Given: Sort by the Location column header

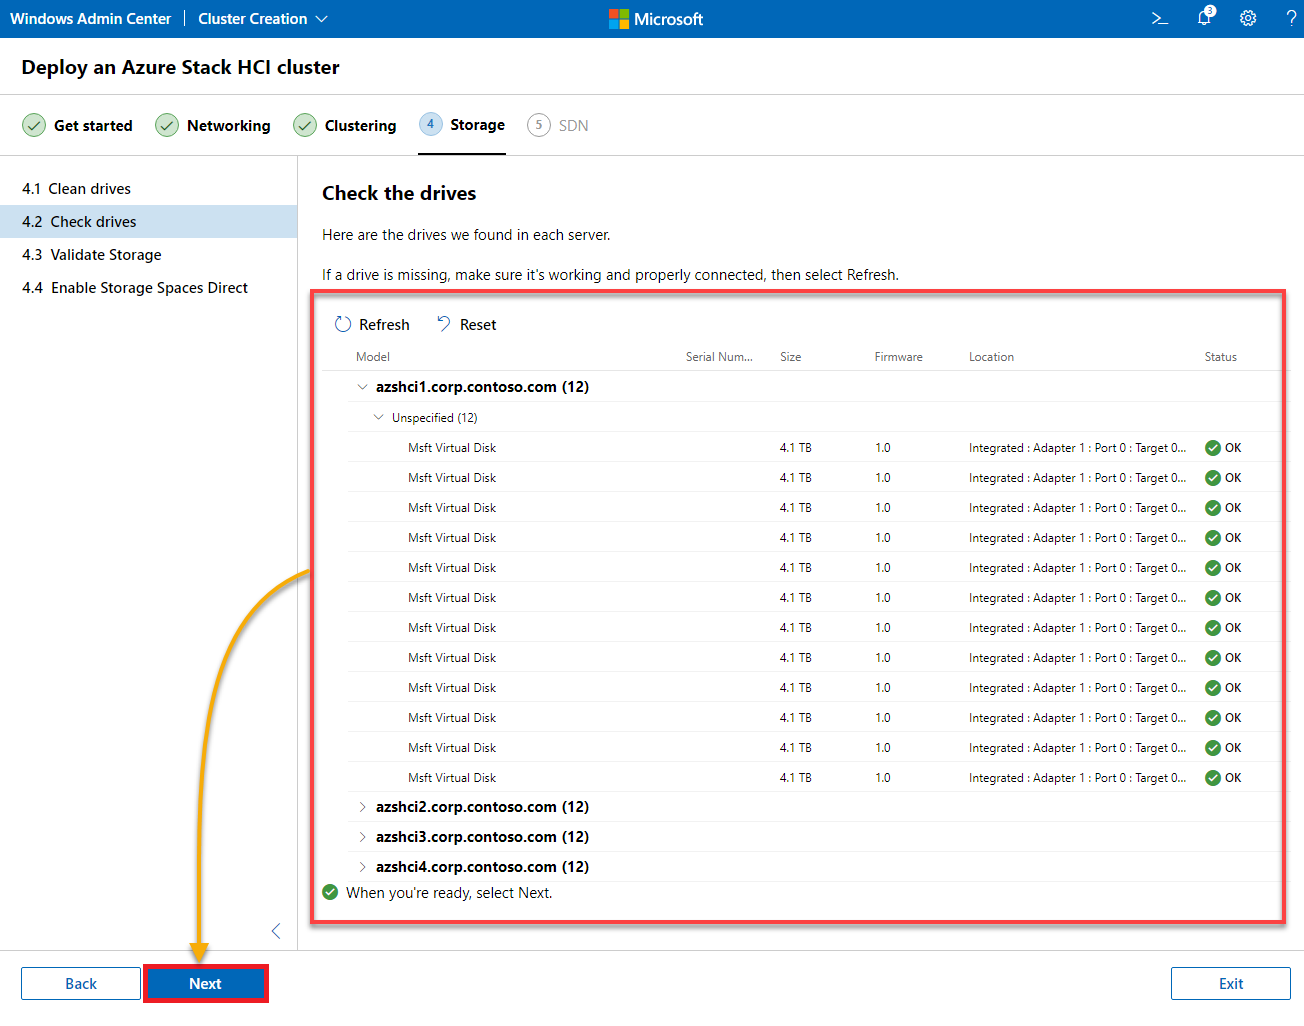Looking at the screenshot, I should 991,357.
